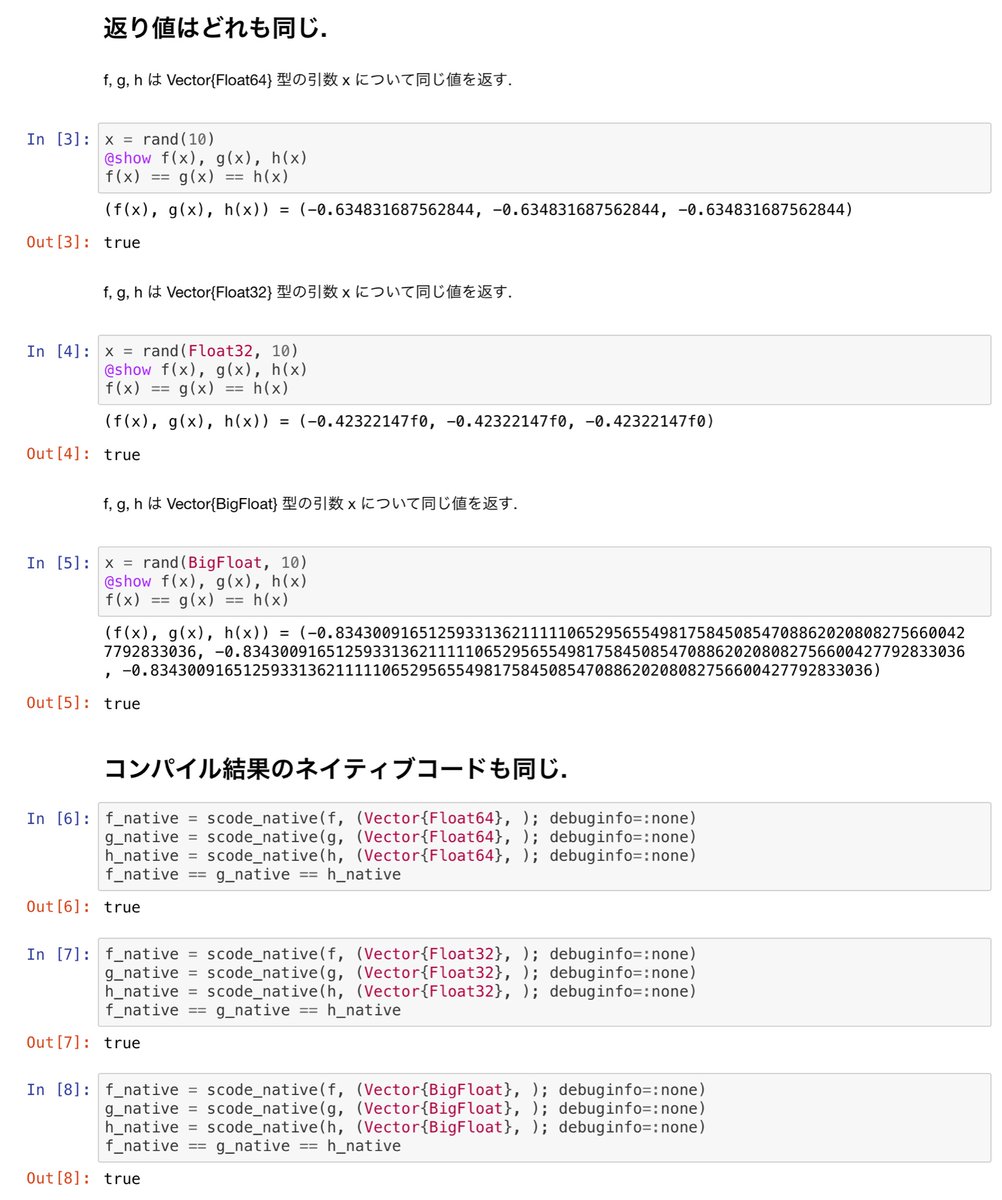Click the g_native BigFloat assignment line
This screenshot has height=1200, width=1002.
click(x=405, y=1108)
